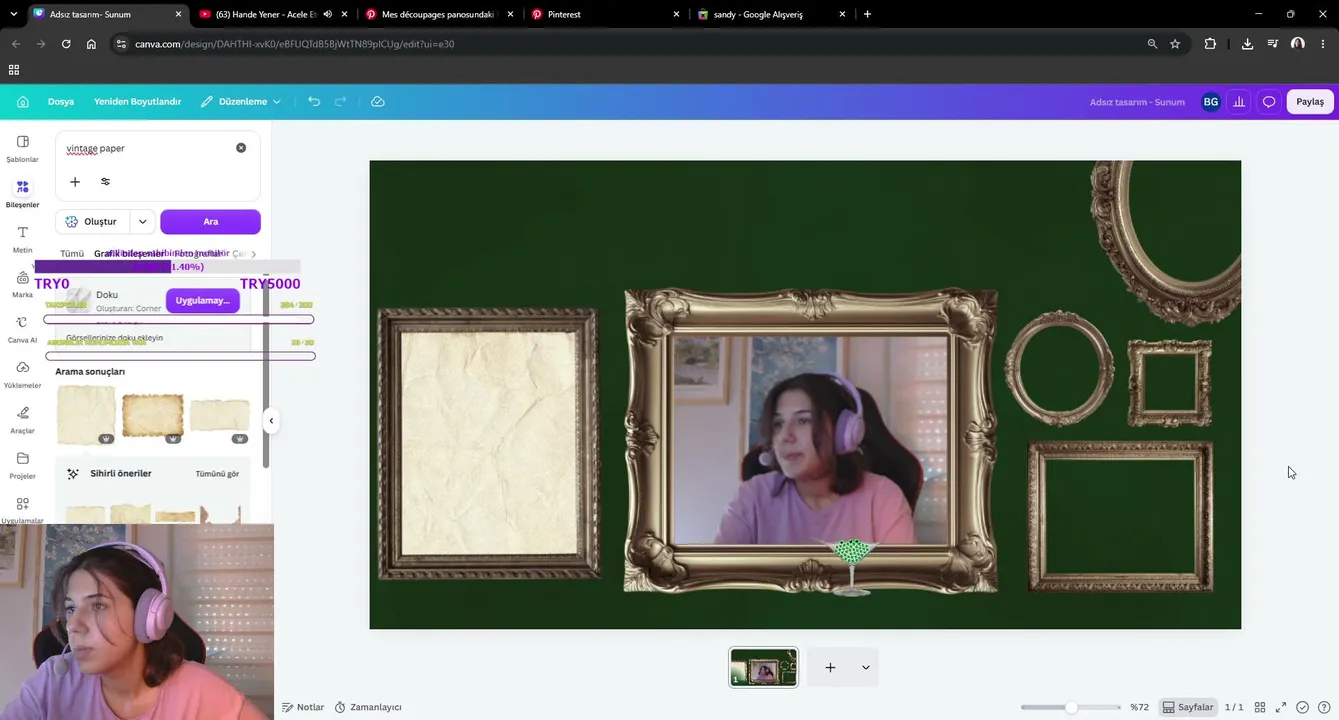The width and height of the screenshot is (1339, 720).
Task: Redo the last undone action
Action: coord(341,102)
